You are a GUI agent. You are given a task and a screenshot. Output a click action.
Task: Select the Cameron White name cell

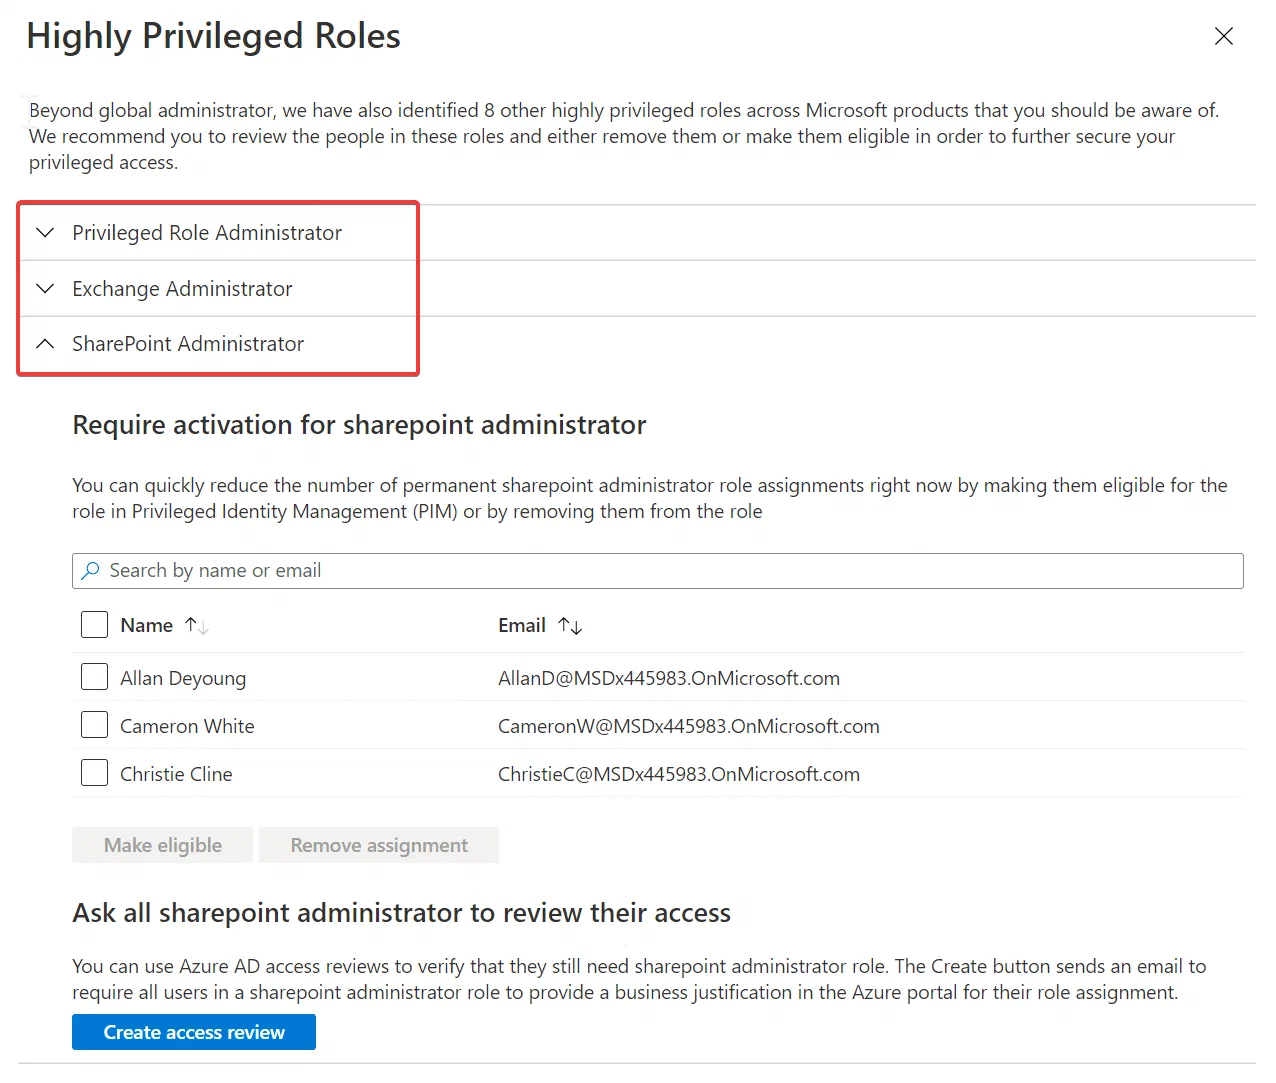187,726
